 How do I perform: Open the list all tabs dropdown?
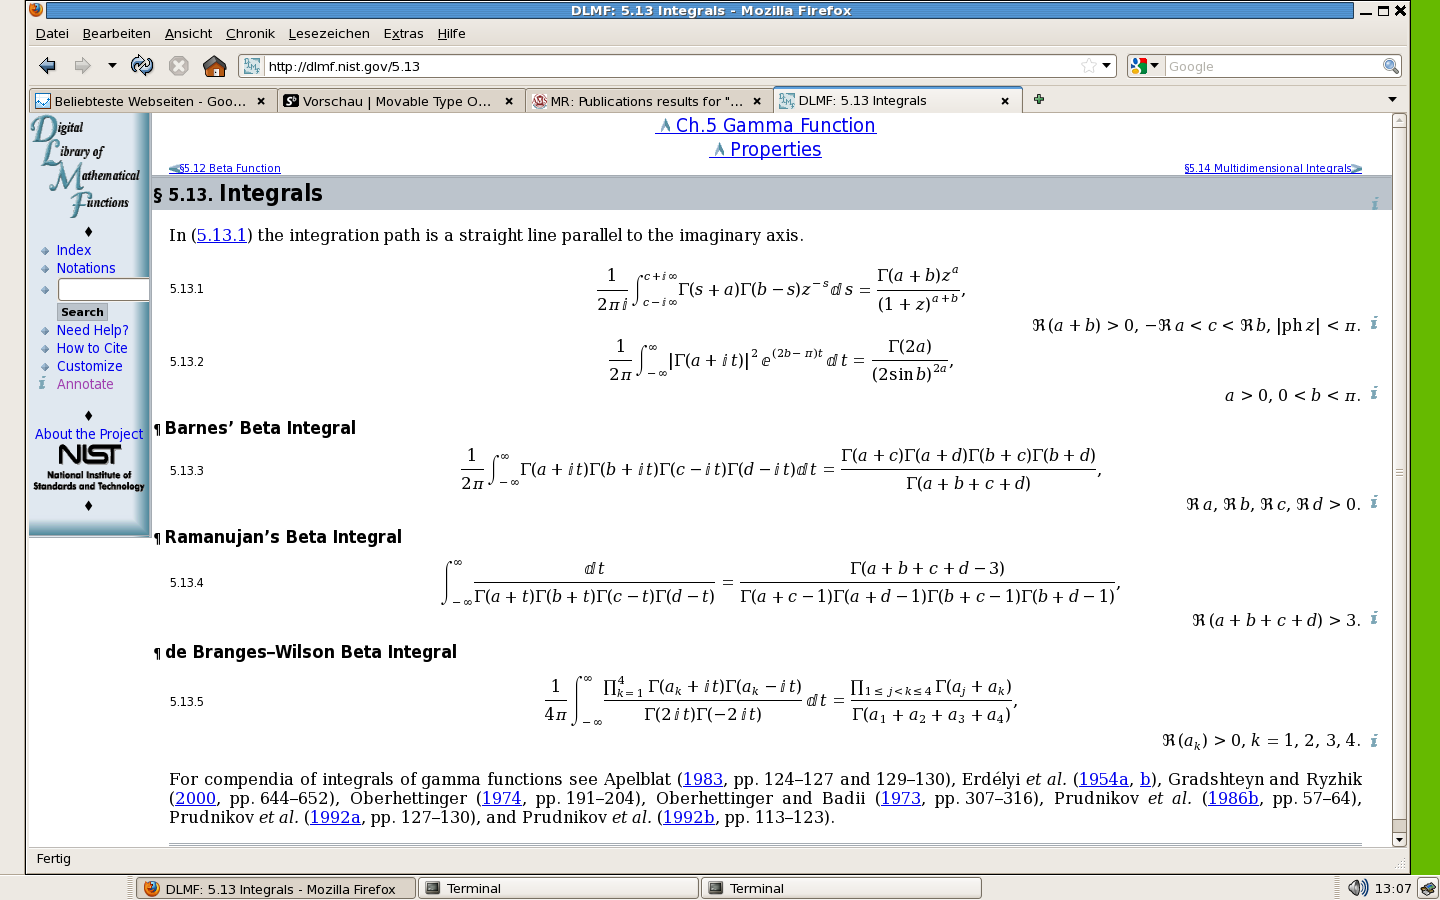pyautogui.click(x=1392, y=100)
